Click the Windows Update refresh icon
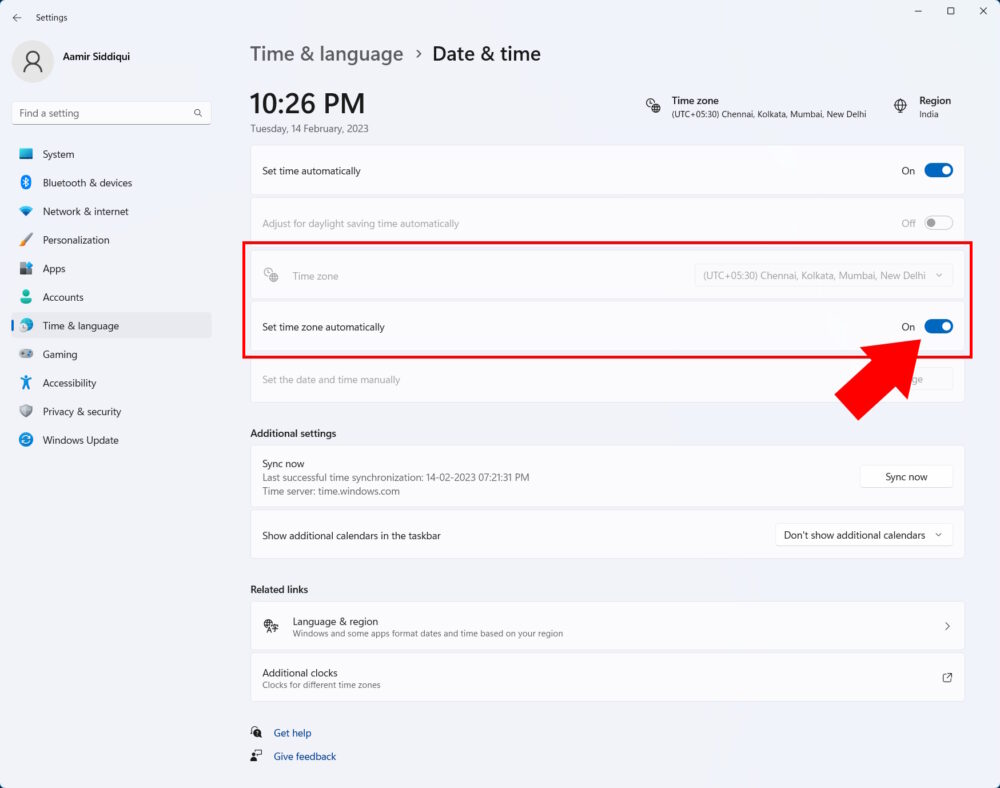1000x788 pixels. pos(26,440)
